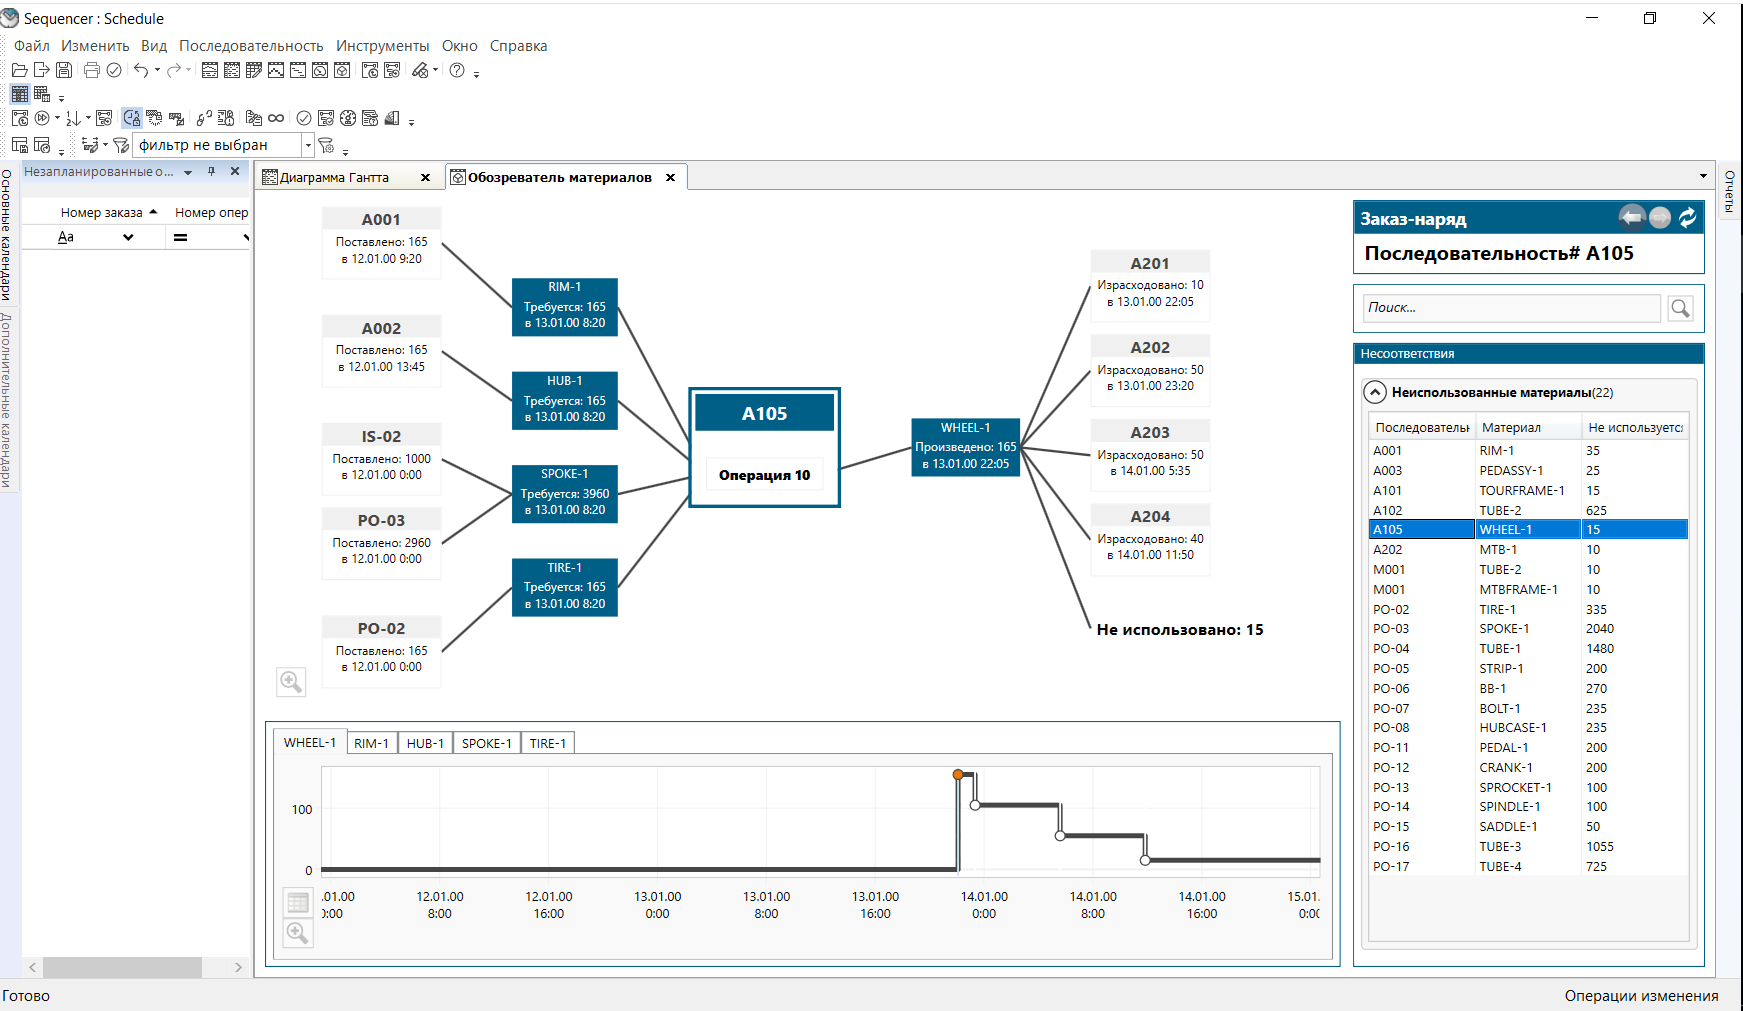Viewport: 1743px width, 1011px height.
Task: Toggle the highlighted clock-lock toolbar button
Action: pyautogui.click(x=132, y=118)
